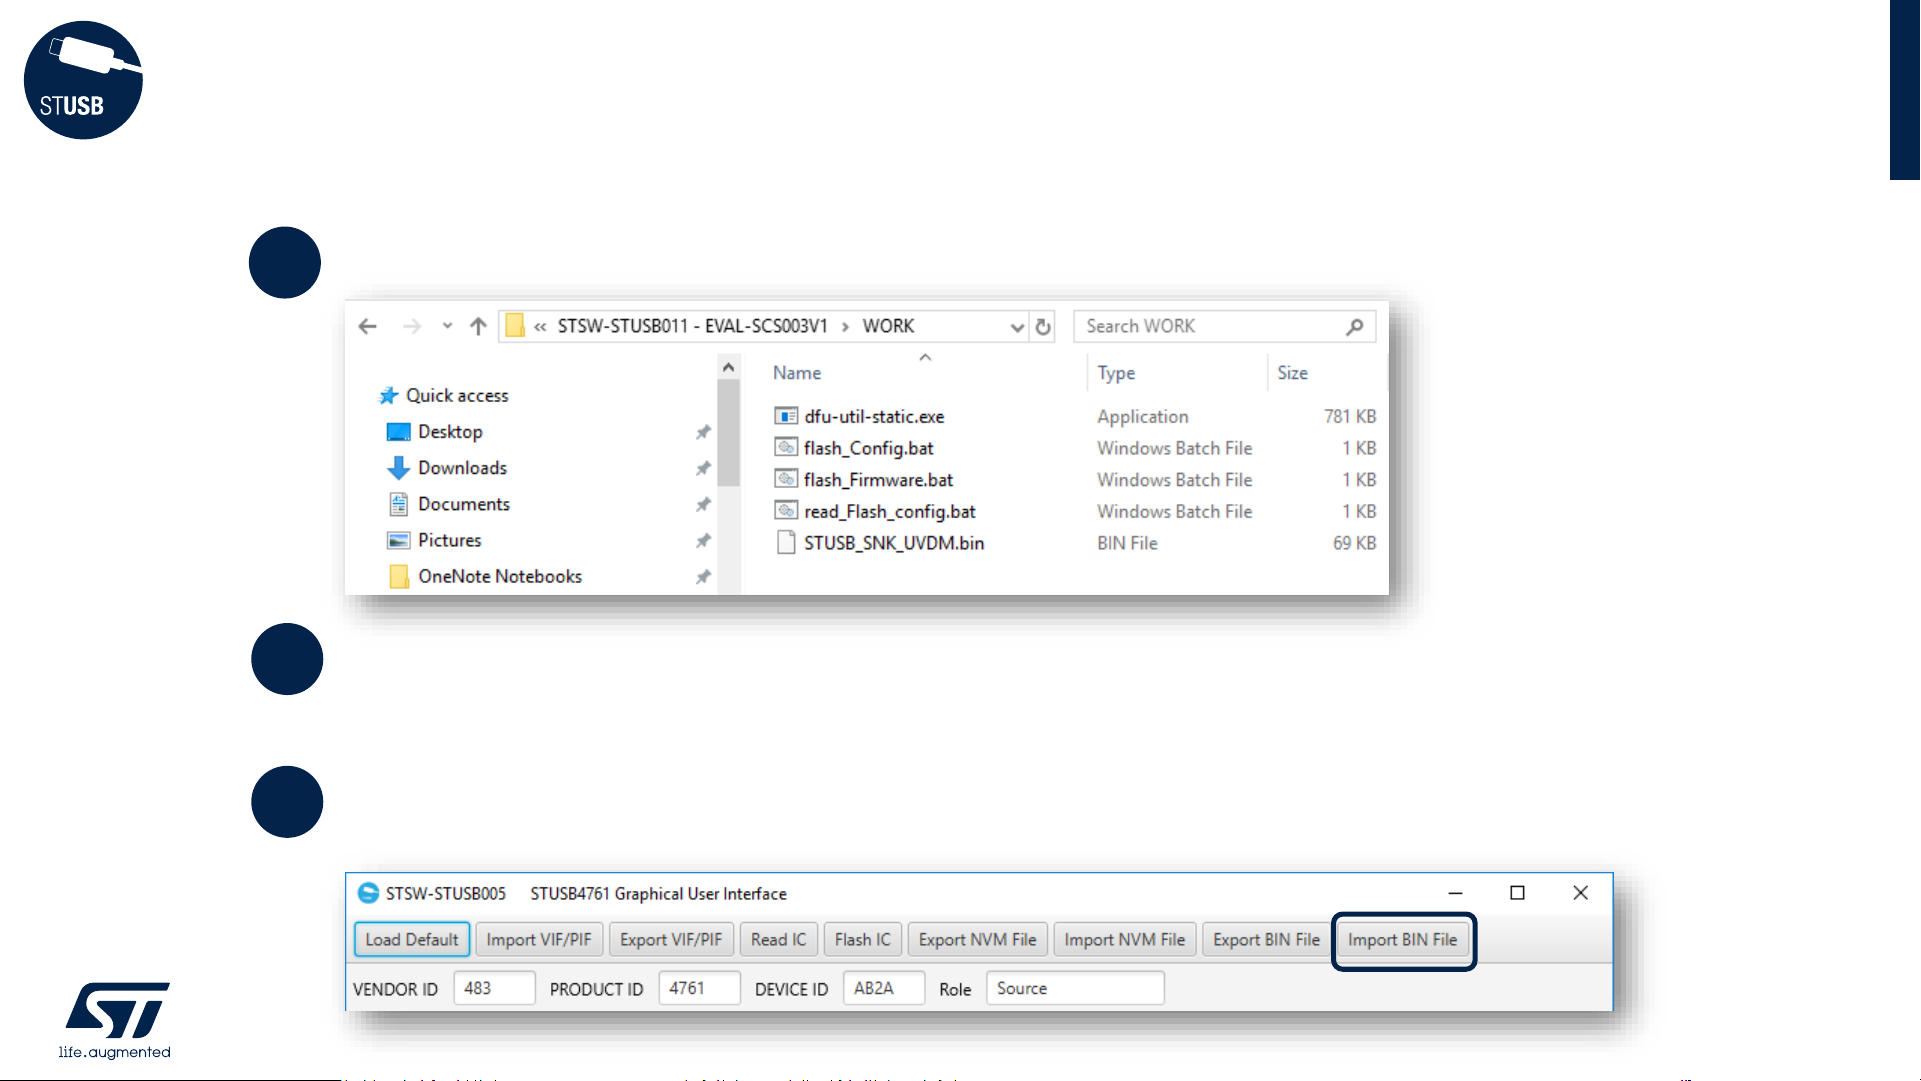Click the dfu-util-static.exe application icon
This screenshot has width=1921, height=1081.
(x=786, y=416)
